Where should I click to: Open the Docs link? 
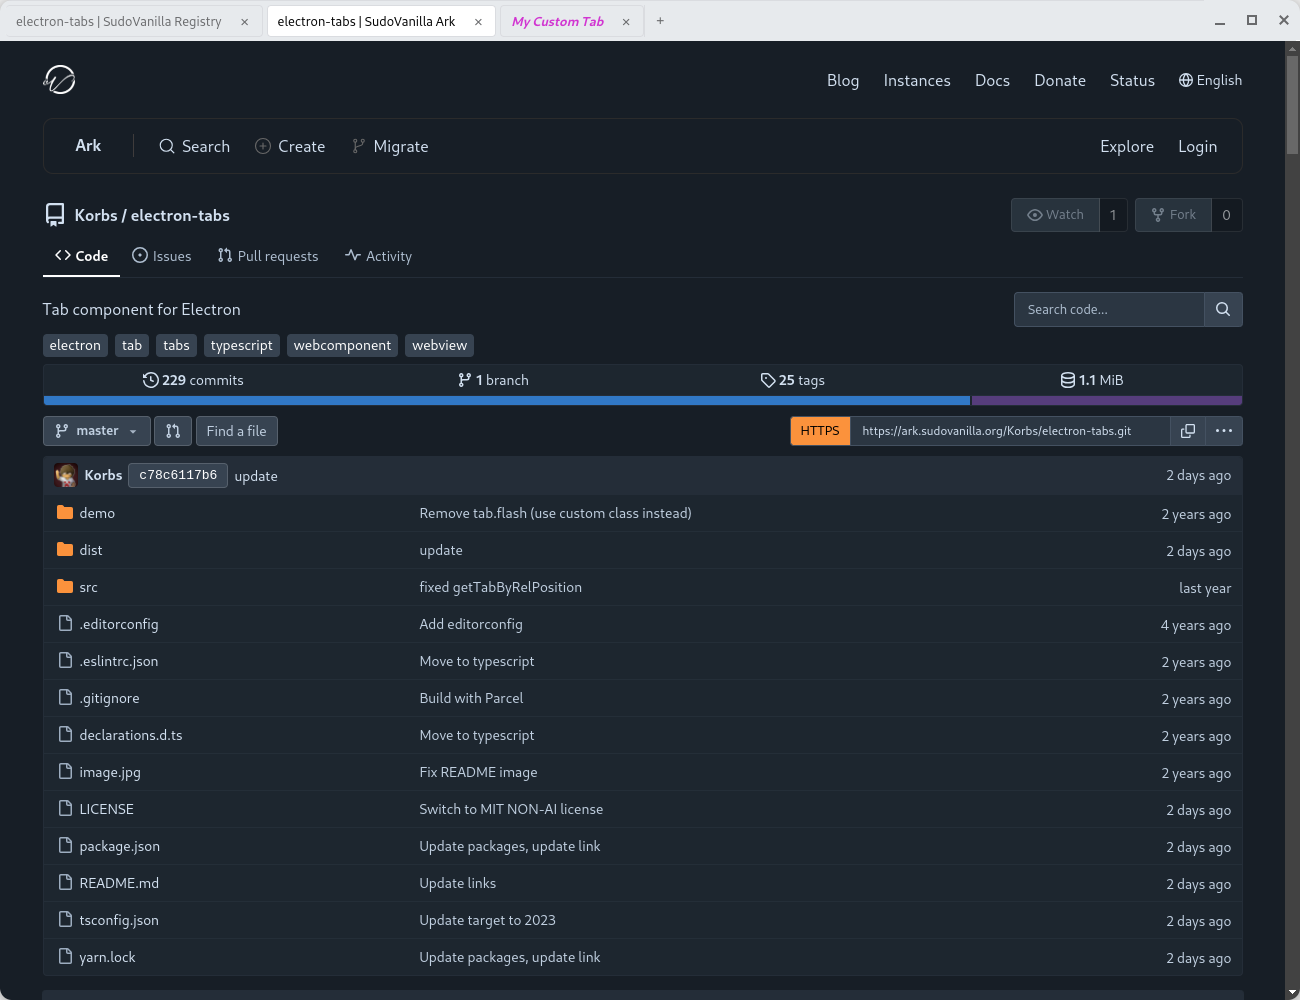[992, 80]
